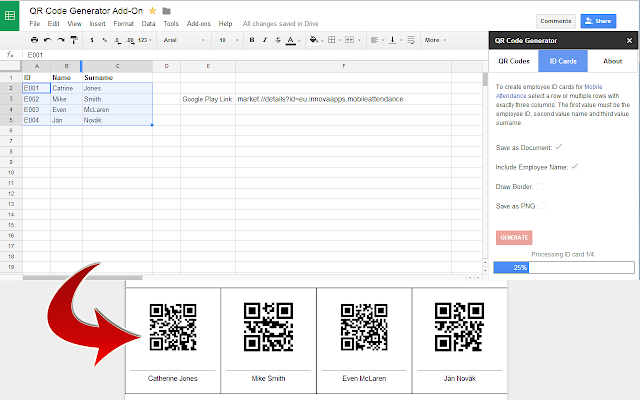This screenshot has width=640, height=400.
Task: Open the Arial font dropdown
Action: (x=184, y=40)
